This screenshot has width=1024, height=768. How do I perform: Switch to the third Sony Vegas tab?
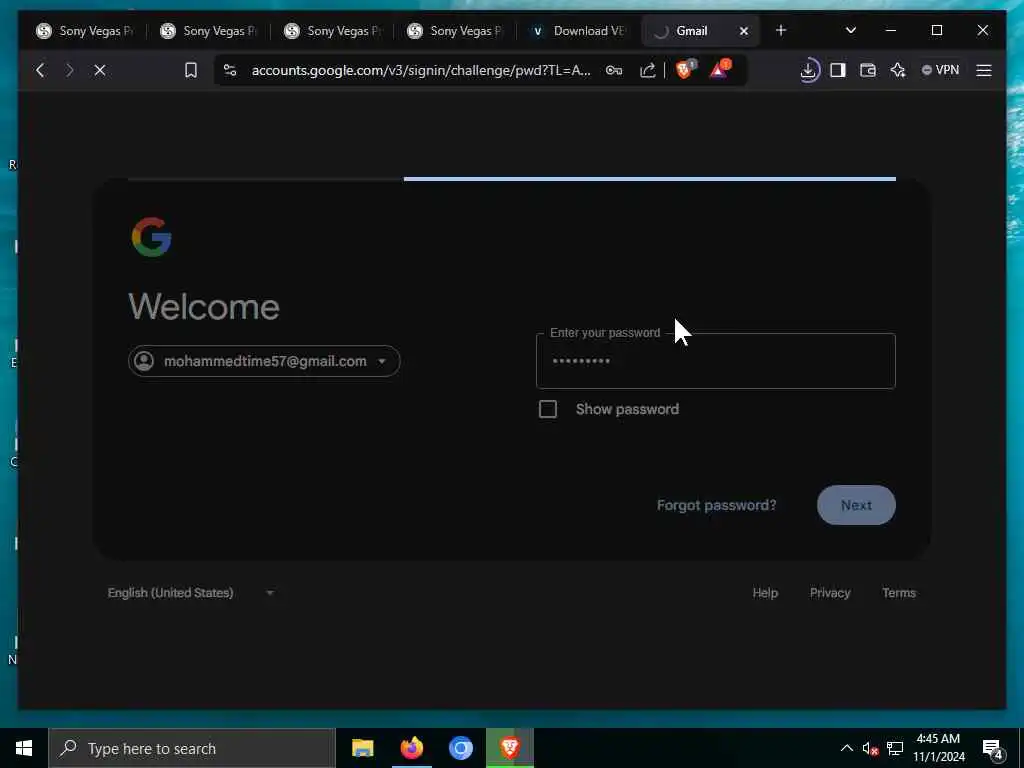tap(334, 31)
